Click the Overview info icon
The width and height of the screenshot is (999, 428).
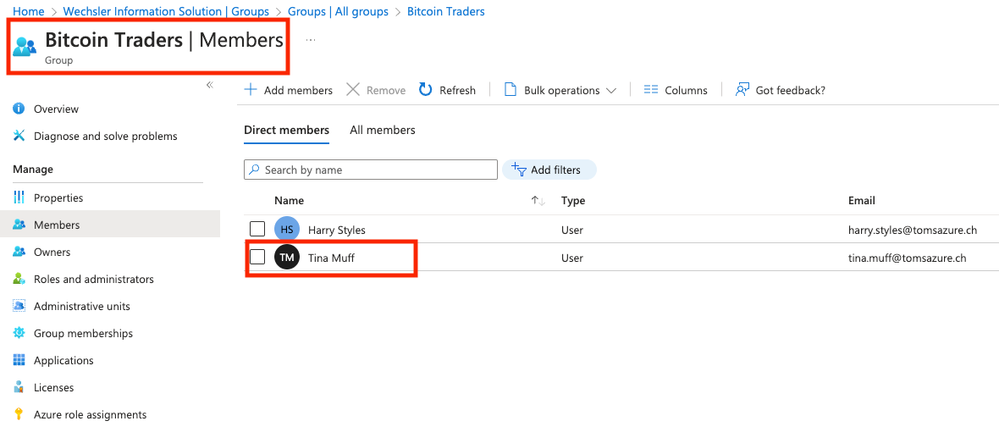tap(18, 109)
